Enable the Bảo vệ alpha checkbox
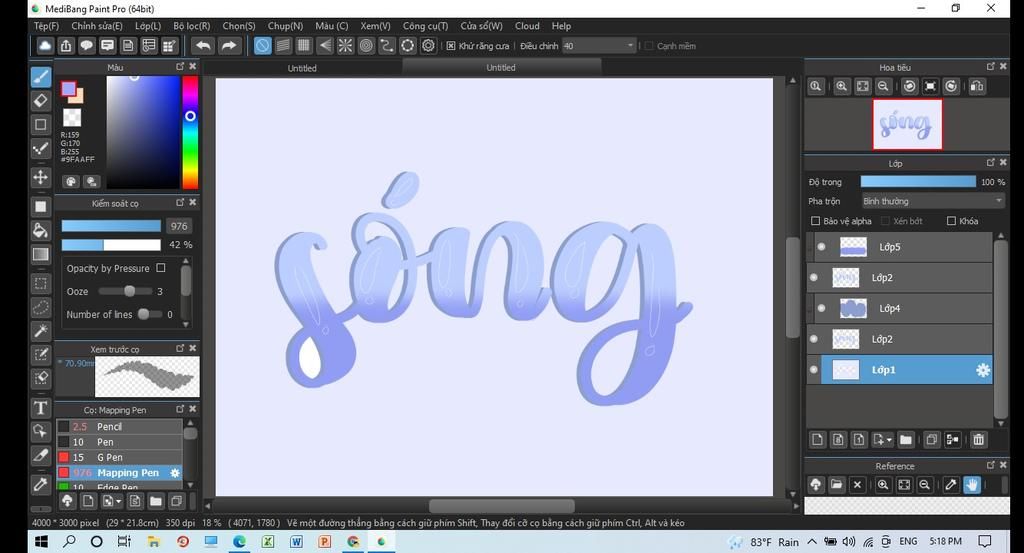 pyautogui.click(x=815, y=221)
